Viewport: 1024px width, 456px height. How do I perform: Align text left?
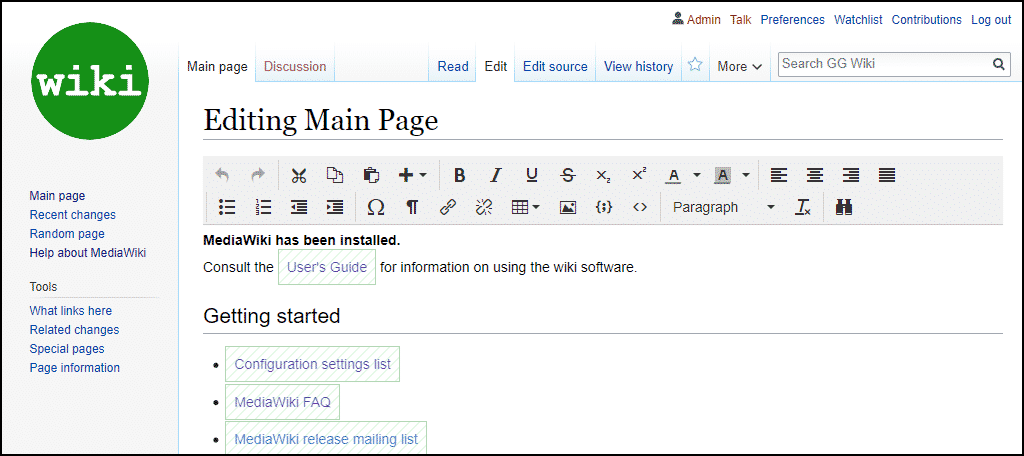click(x=778, y=175)
